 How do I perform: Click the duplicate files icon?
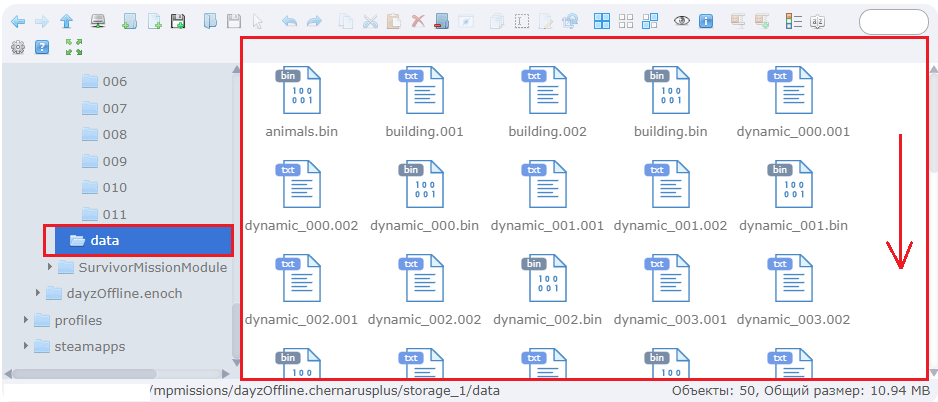pyautogui.click(x=497, y=22)
